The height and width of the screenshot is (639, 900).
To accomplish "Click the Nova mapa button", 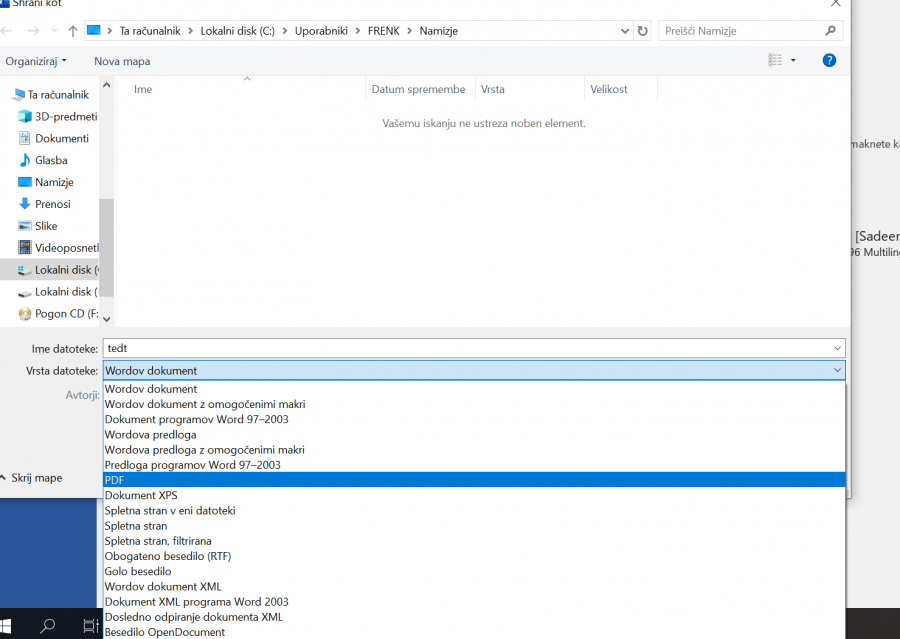I will click(x=122, y=61).
